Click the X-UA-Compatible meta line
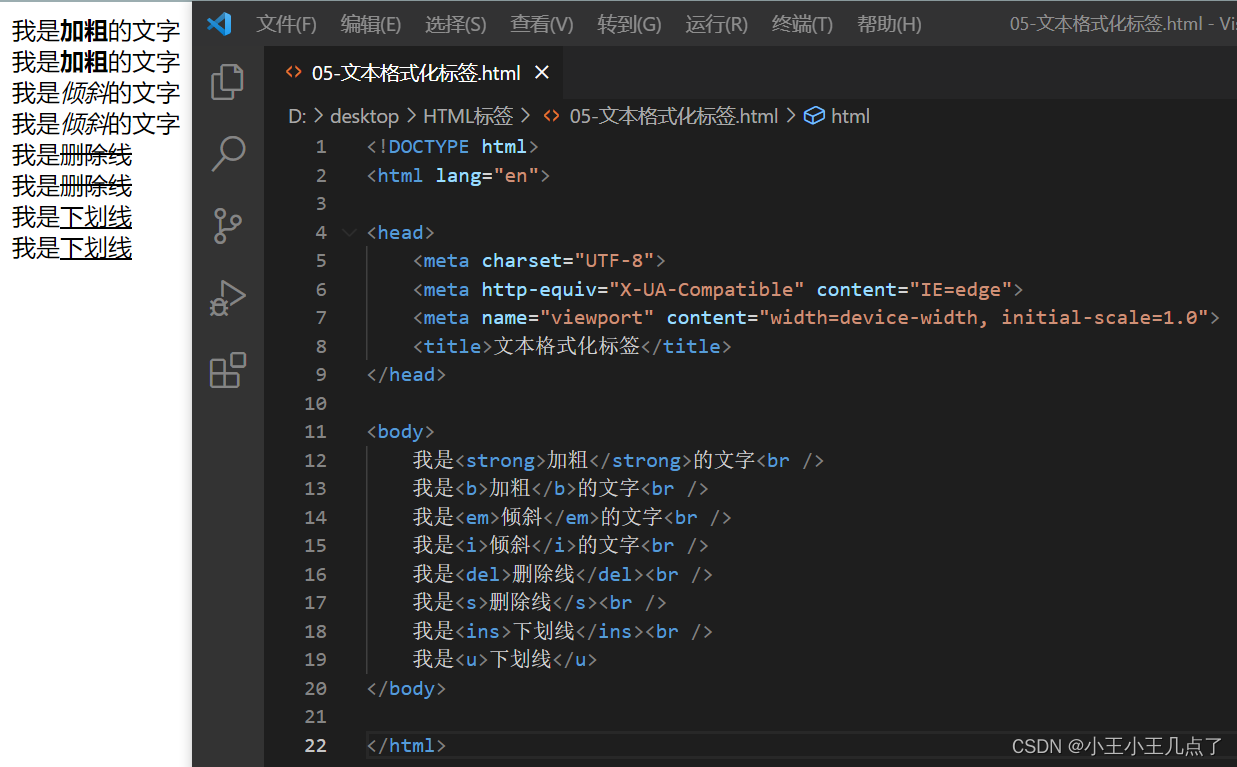Image resolution: width=1237 pixels, height=767 pixels. [718, 290]
